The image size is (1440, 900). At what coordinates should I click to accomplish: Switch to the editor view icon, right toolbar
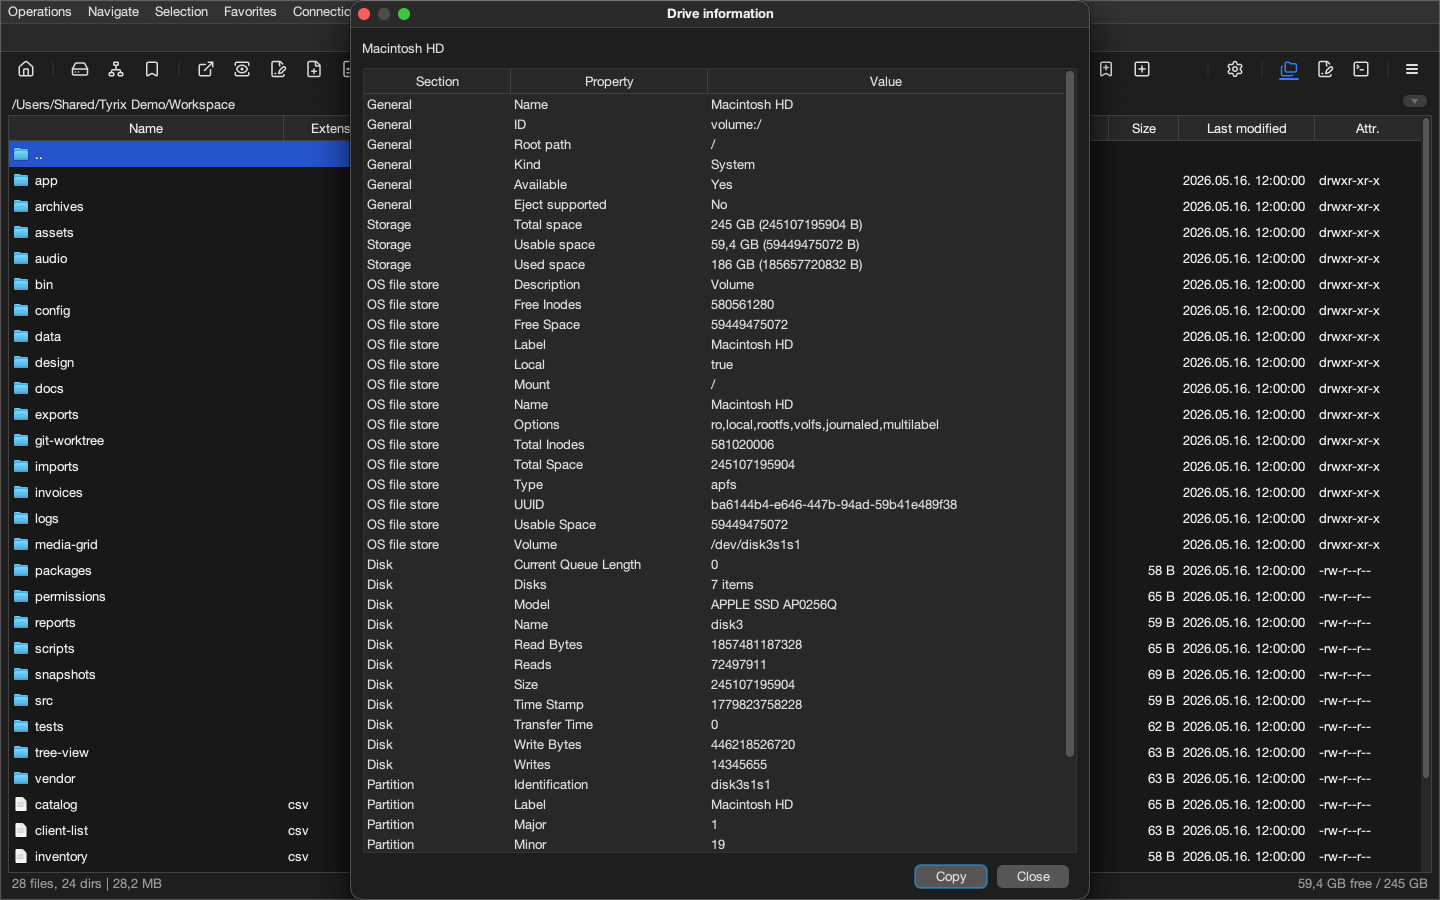(1325, 69)
